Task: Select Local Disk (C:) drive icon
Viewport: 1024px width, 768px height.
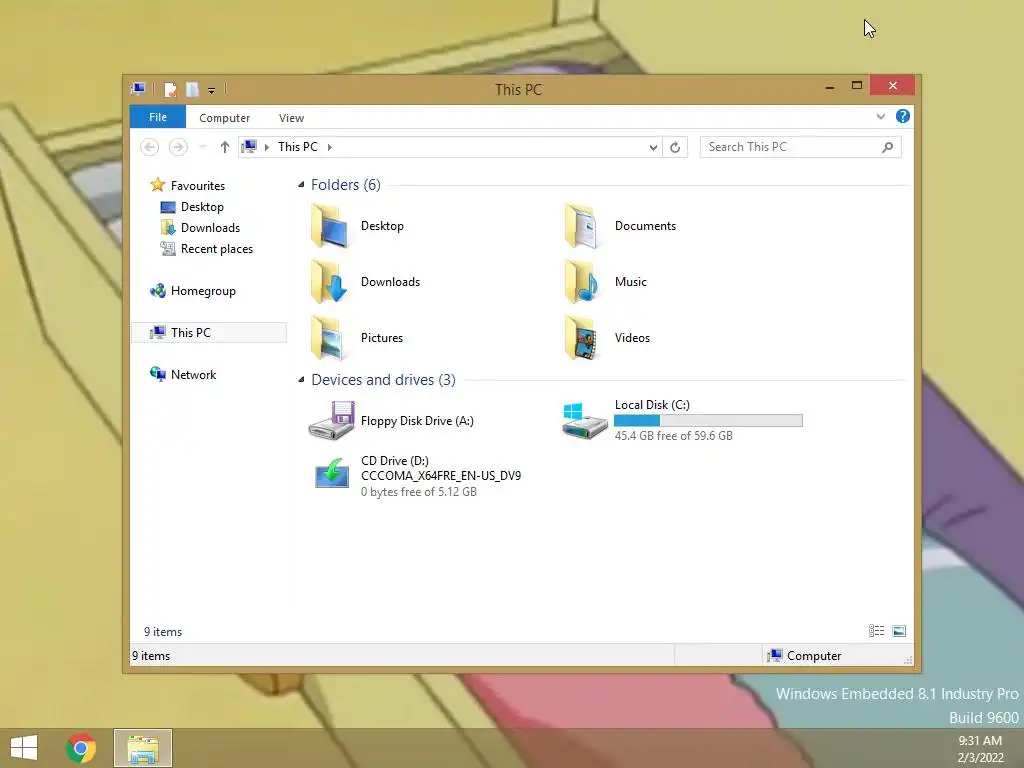Action: [x=584, y=421]
